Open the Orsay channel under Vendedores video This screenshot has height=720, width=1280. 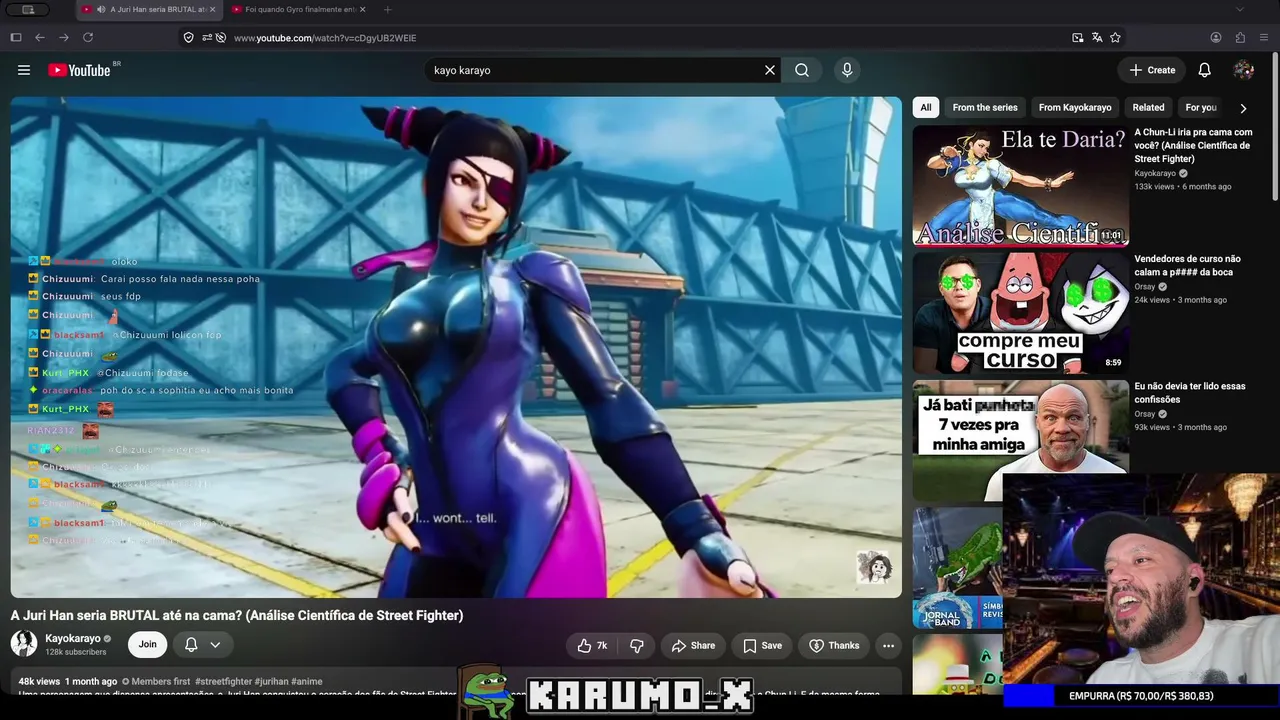coord(1145,287)
